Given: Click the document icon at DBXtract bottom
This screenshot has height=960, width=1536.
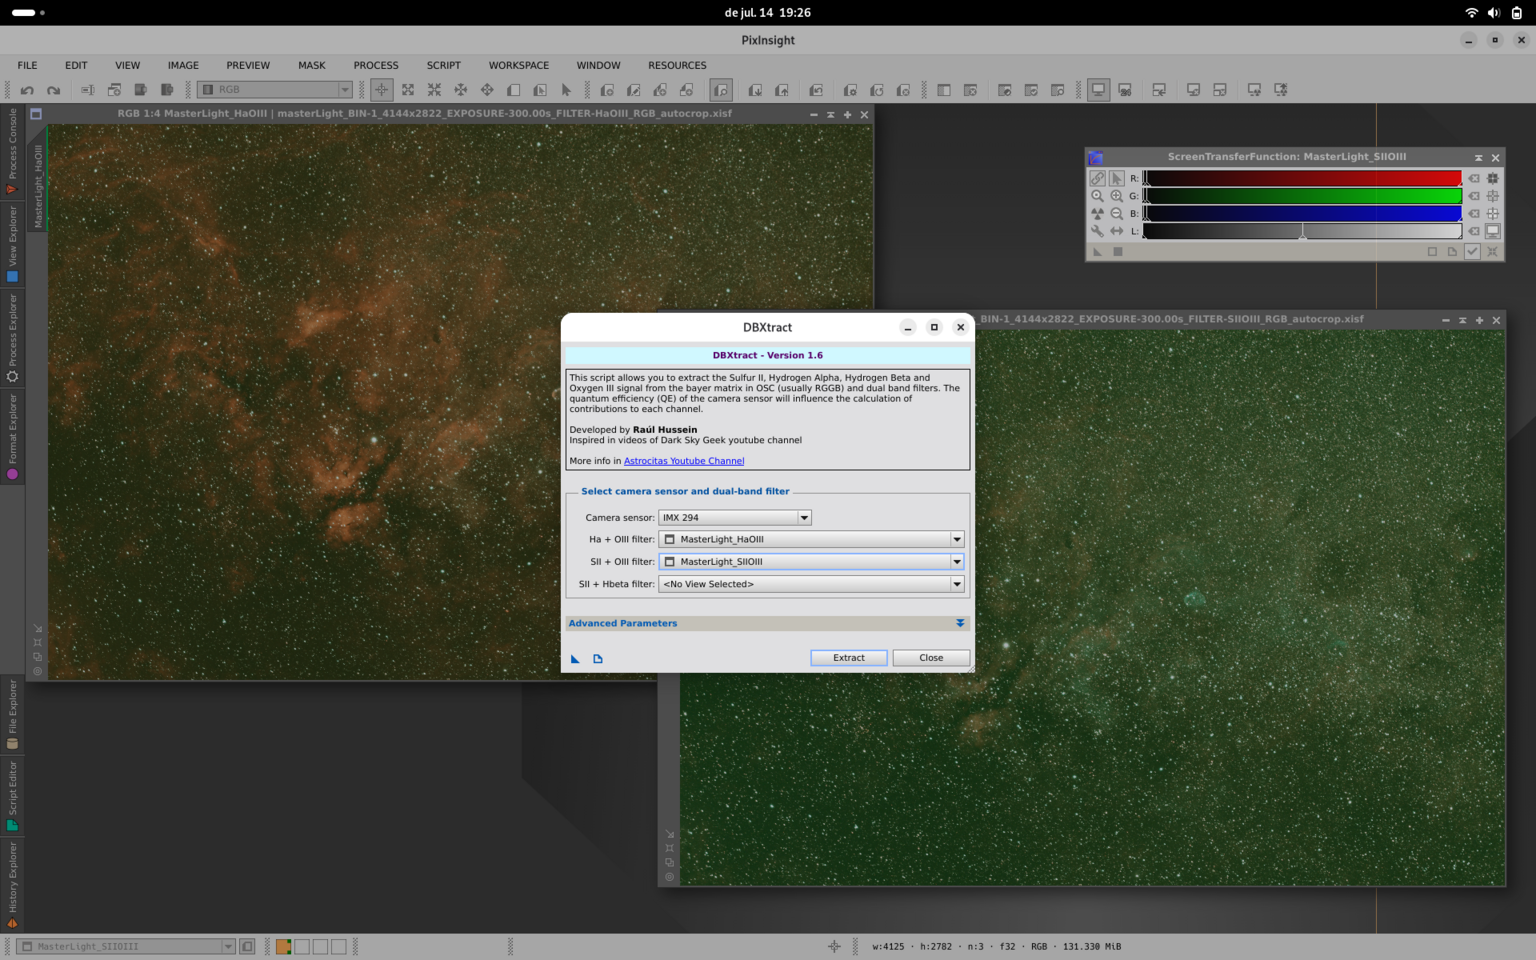Looking at the screenshot, I should tap(598, 659).
